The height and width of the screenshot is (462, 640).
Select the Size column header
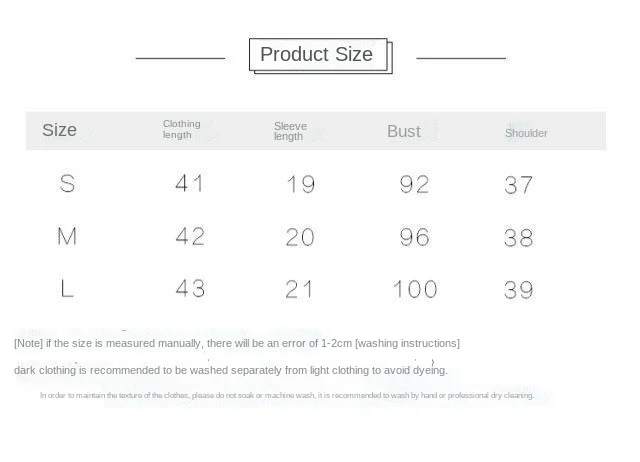click(60, 130)
